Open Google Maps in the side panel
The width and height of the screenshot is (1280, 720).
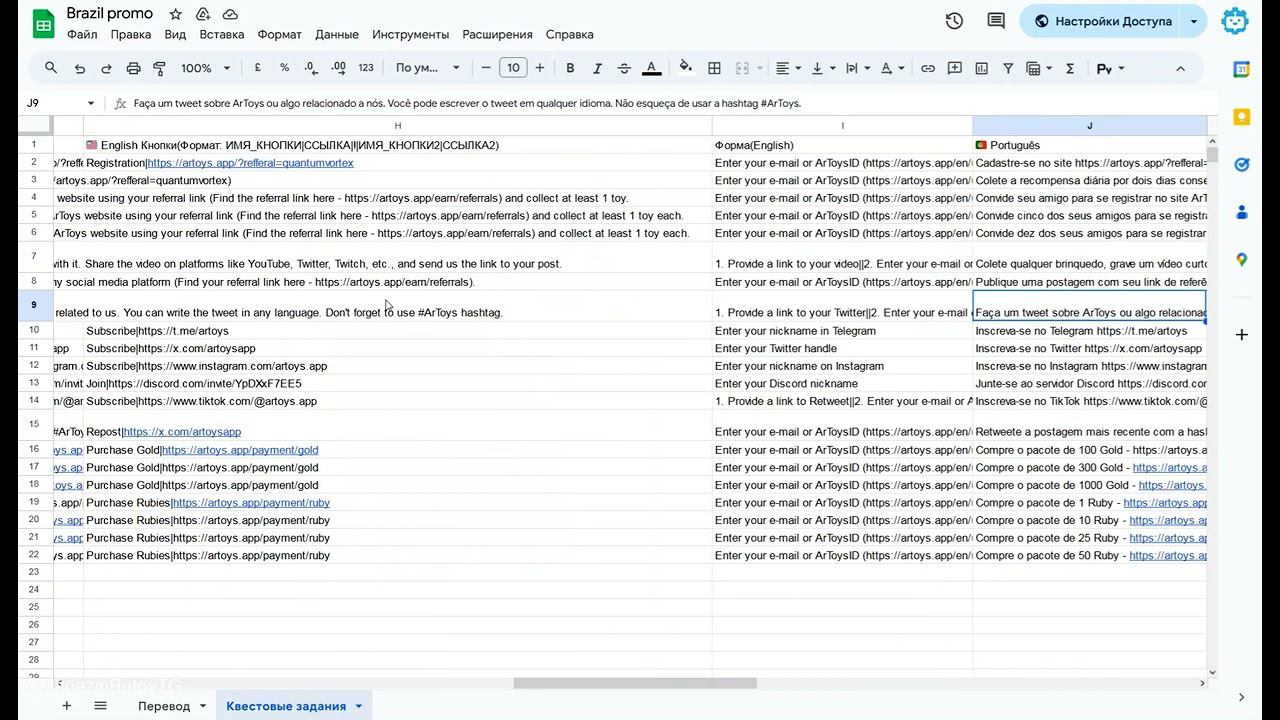tap(1241, 260)
